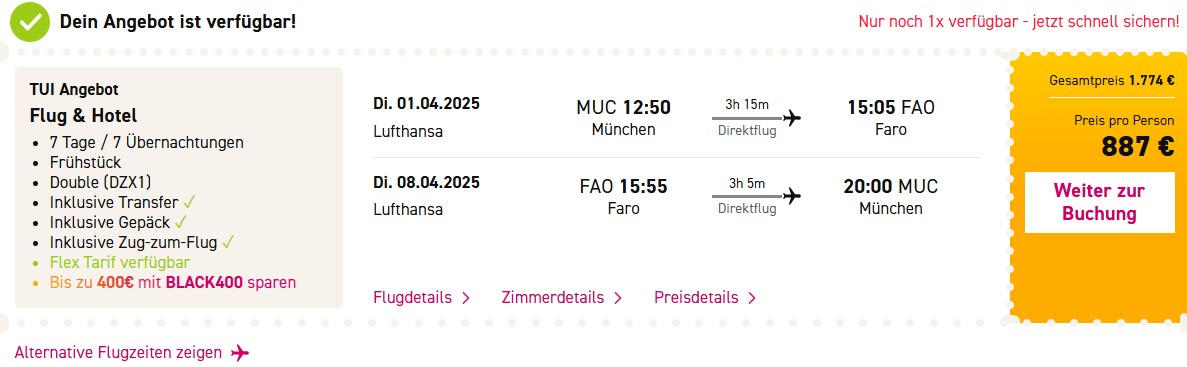Expand Flugdetails via its chevron arrow
The image size is (1187, 367).
pos(466,298)
